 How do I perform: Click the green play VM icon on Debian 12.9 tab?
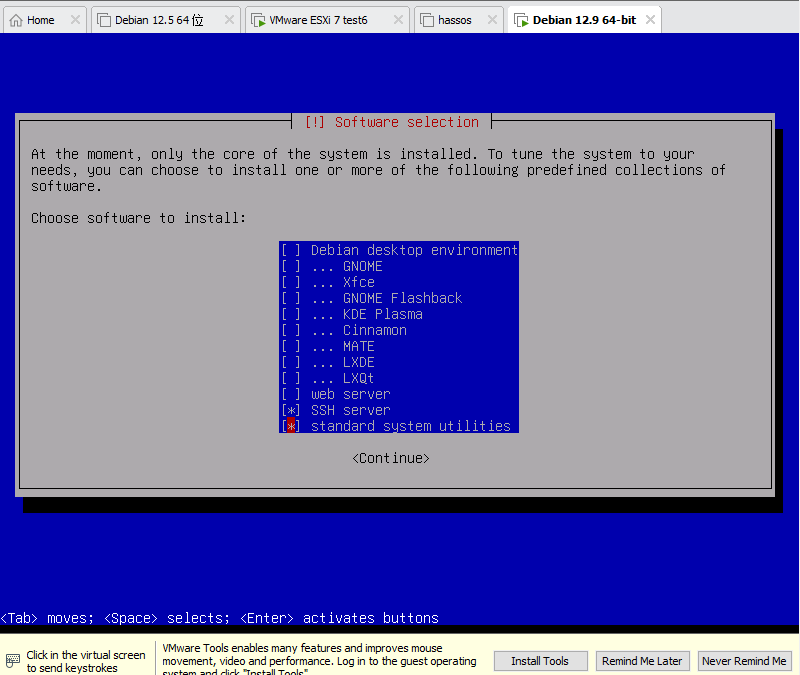[521, 18]
